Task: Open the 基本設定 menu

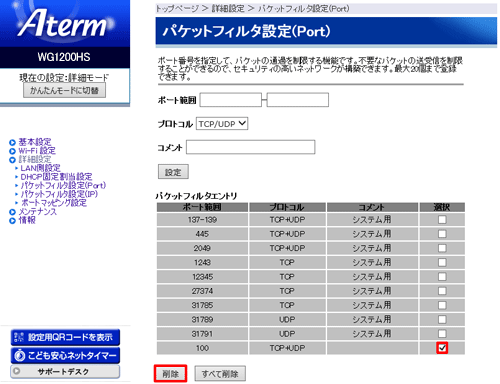Action: [x=35, y=142]
